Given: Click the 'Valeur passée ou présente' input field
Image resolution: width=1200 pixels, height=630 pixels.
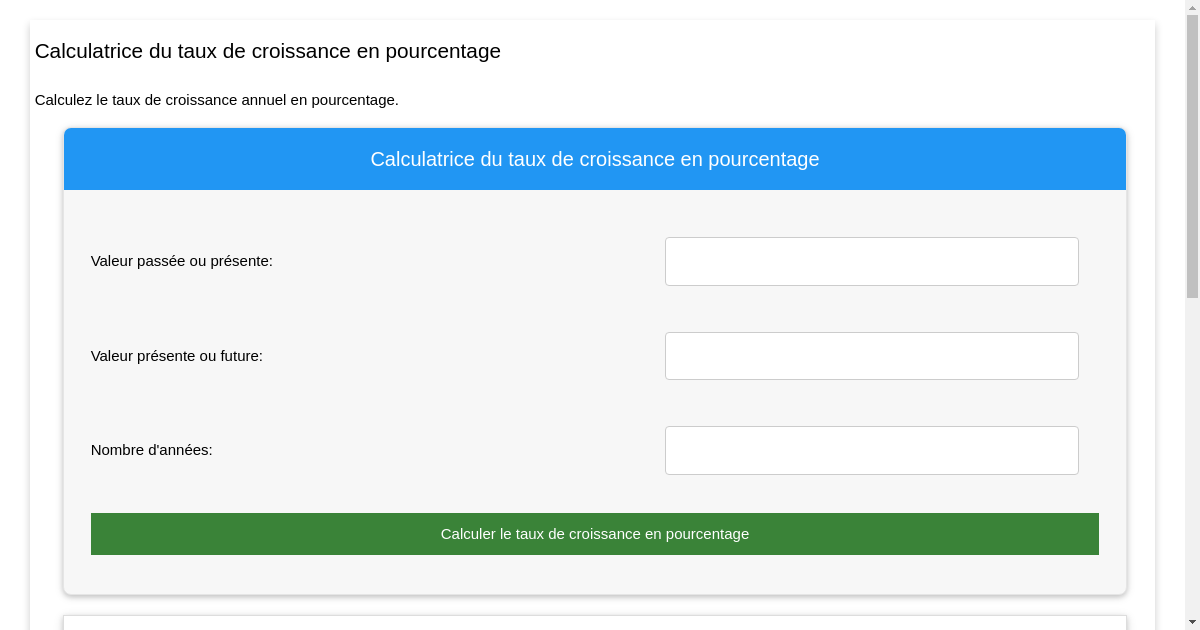Looking at the screenshot, I should pos(871,261).
